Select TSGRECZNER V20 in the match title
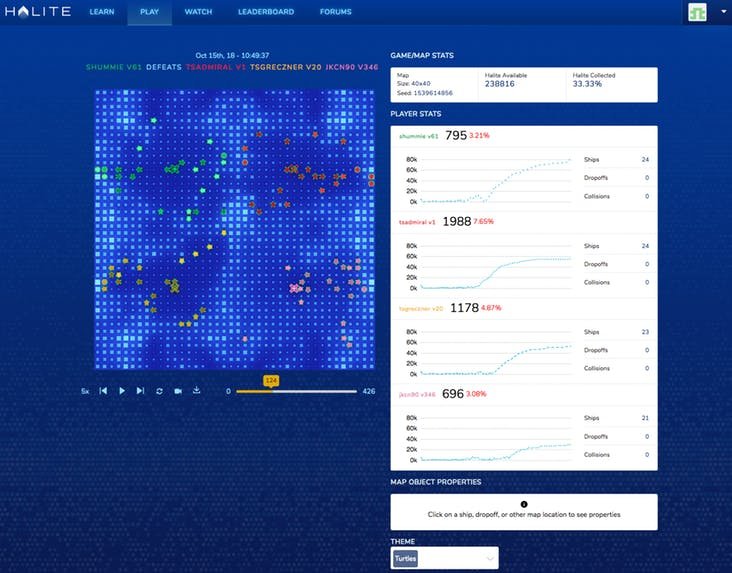The width and height of the screenshot is (732, 573). click(x=286, y=67)
